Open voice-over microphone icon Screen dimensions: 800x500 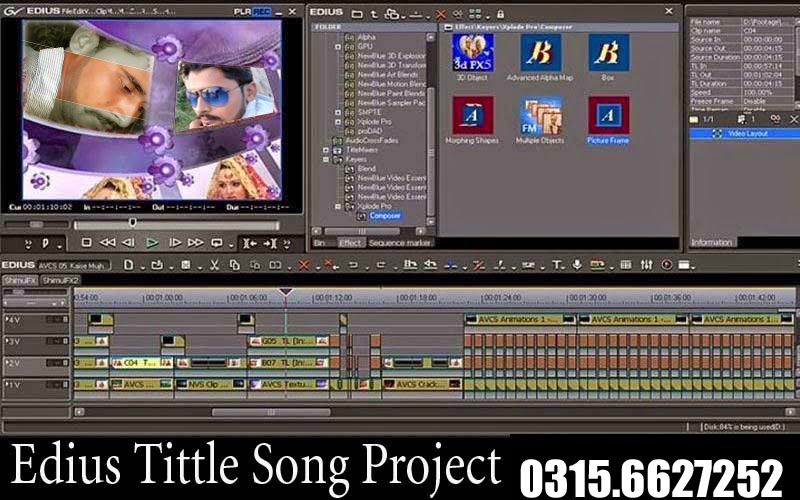pos(577,265)
